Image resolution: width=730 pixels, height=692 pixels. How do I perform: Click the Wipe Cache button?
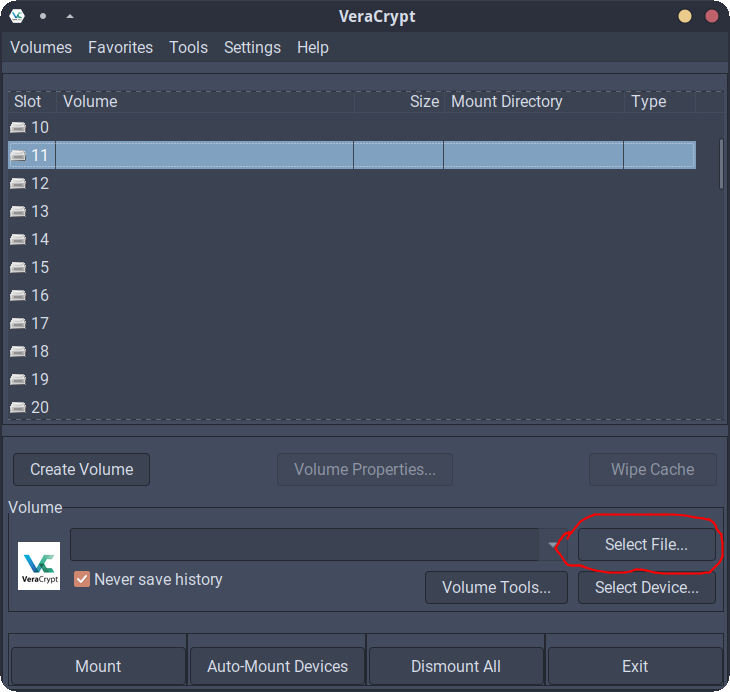pos(653,469)
